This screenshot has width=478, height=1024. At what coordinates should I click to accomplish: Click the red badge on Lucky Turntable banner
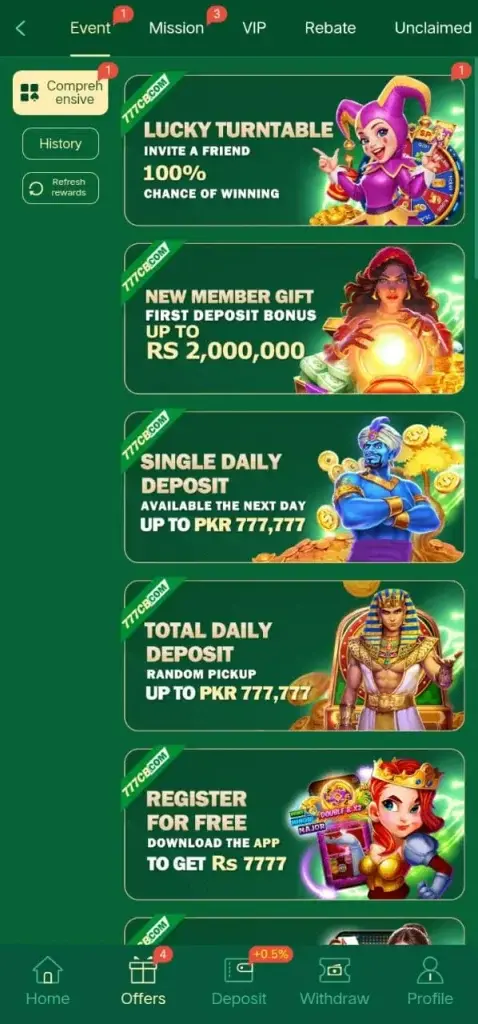coord(461,71)
